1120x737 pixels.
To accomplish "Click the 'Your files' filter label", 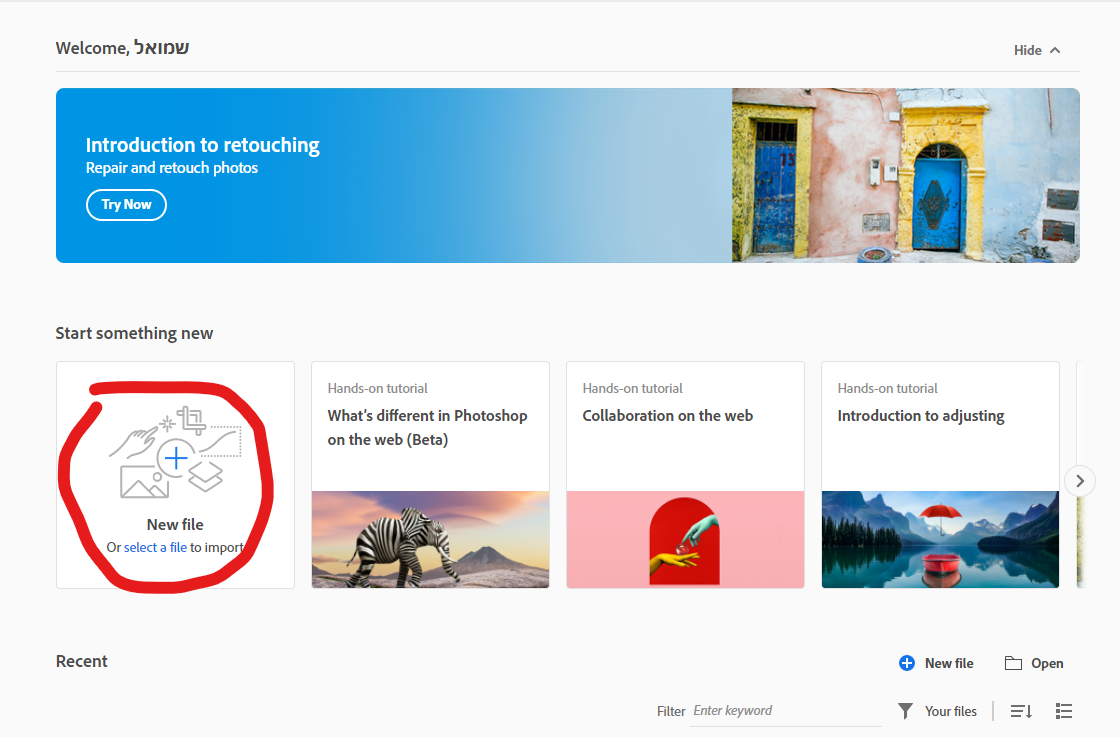I will coord(951,711).
